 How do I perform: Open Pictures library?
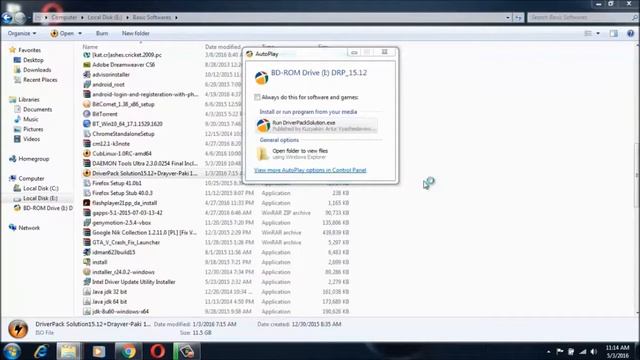tap(33, 129)
